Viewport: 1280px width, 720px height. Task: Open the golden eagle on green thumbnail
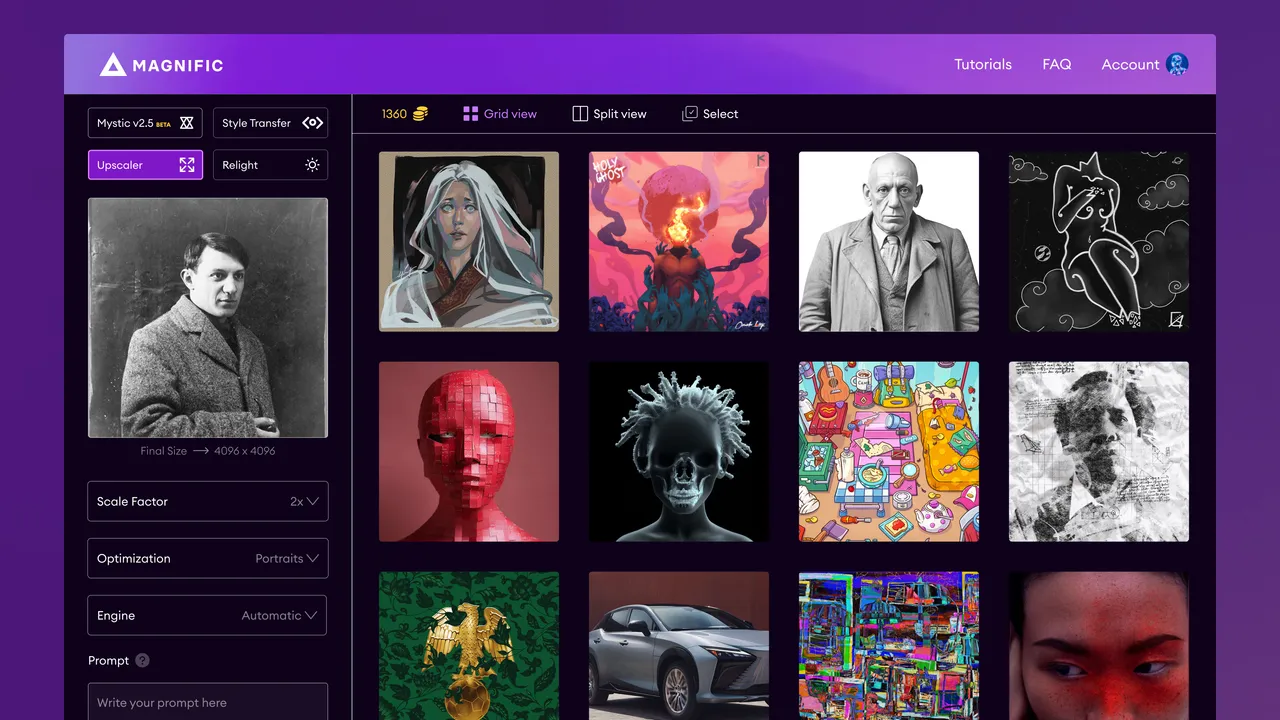[x=469, y=646]
